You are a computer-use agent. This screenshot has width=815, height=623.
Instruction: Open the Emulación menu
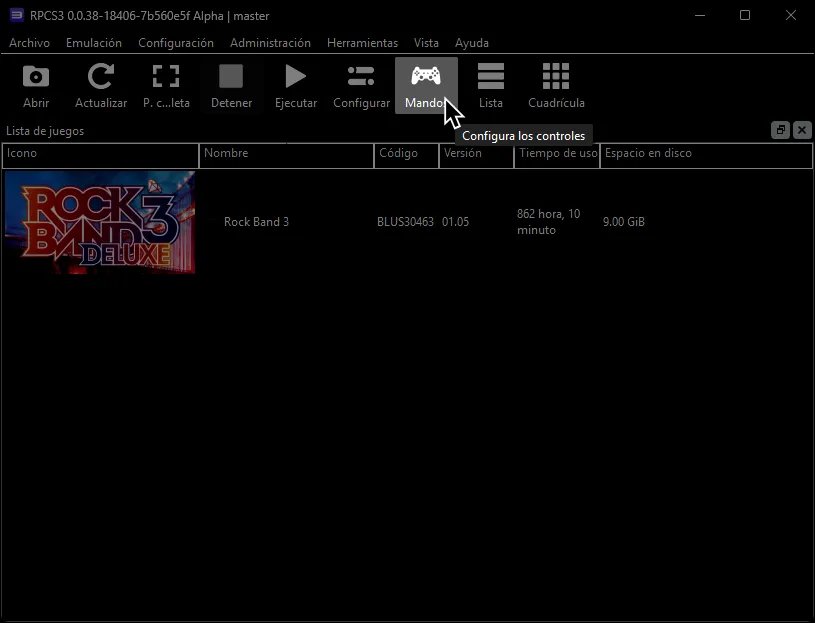coord(93,43)
